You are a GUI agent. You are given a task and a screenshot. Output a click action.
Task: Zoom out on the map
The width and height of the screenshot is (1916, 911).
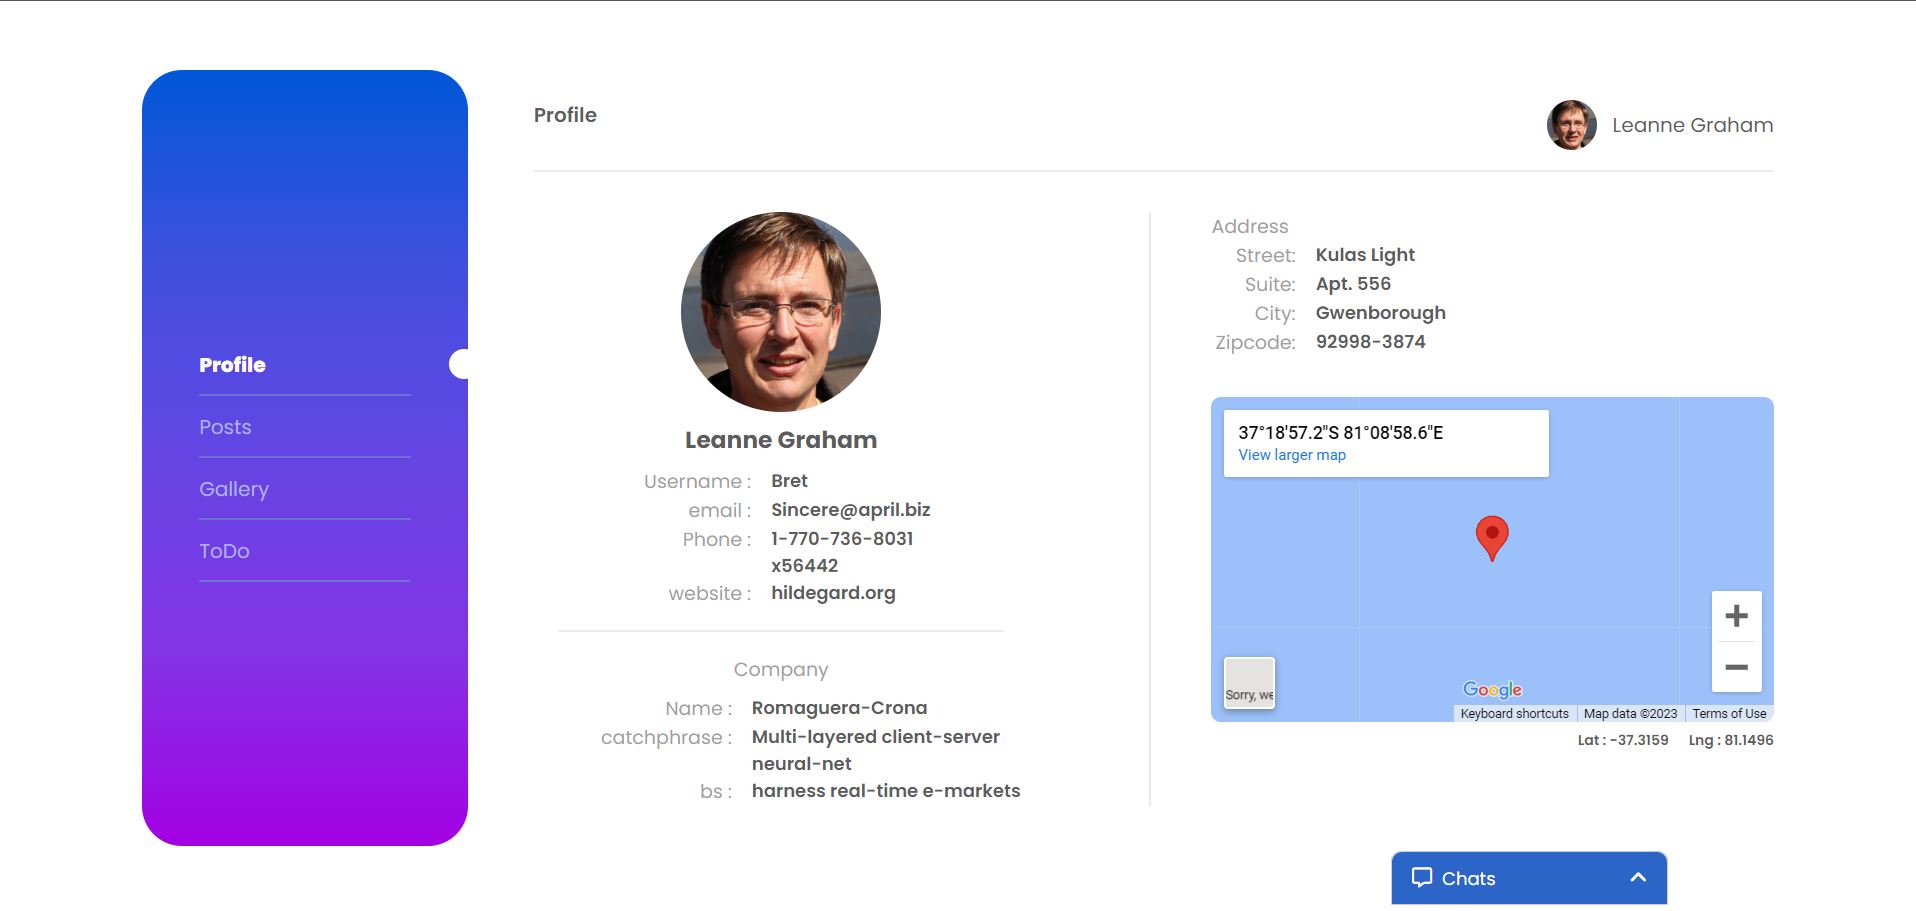[x=1737, y=665]
